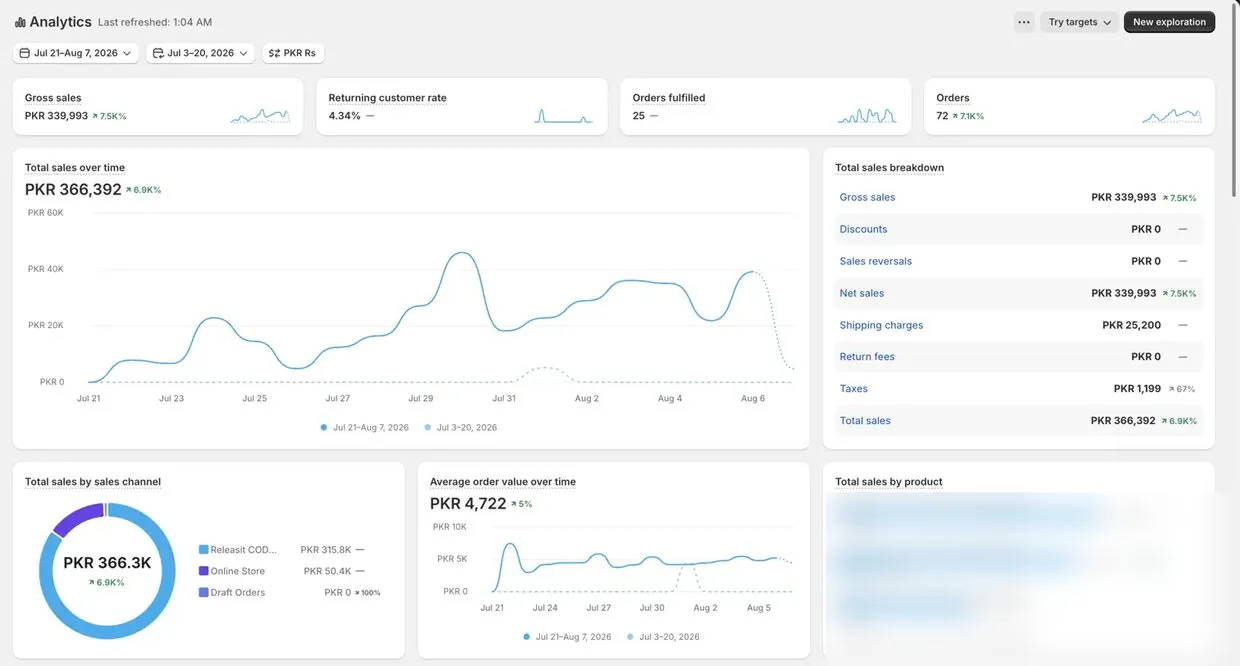
Task: Click the New exploration button
Action: click(x=1169, y=22)
